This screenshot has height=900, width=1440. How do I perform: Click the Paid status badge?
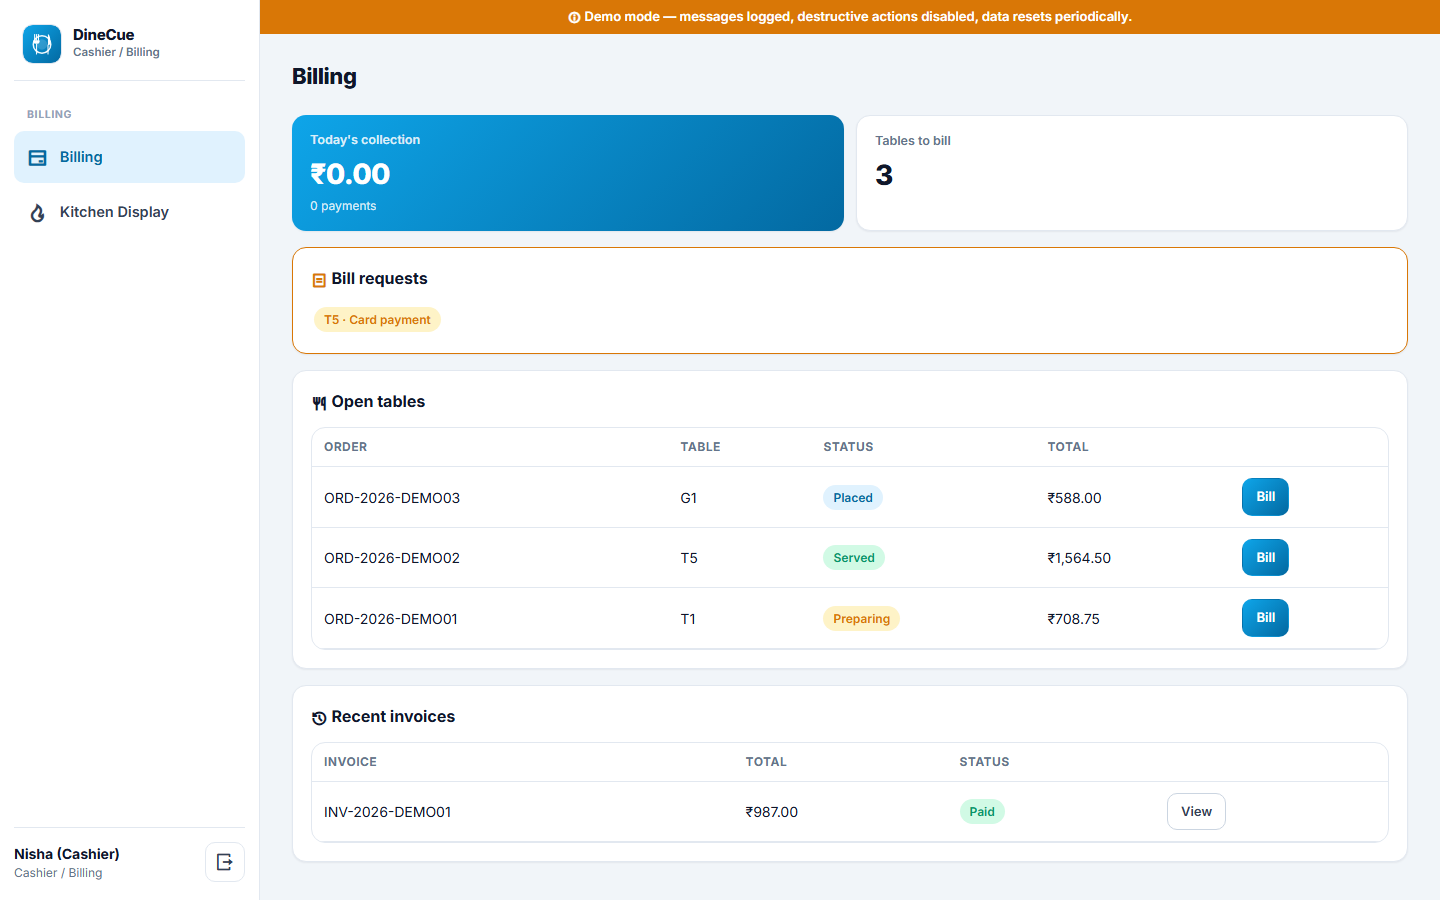click(982, 812)
